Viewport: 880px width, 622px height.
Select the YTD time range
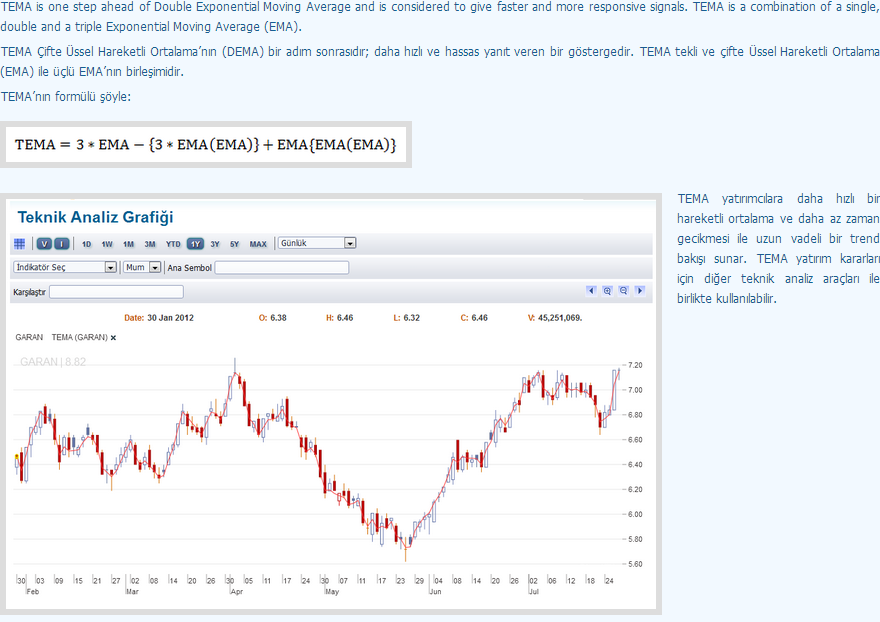pyautogui.click(x=173, y=244)
